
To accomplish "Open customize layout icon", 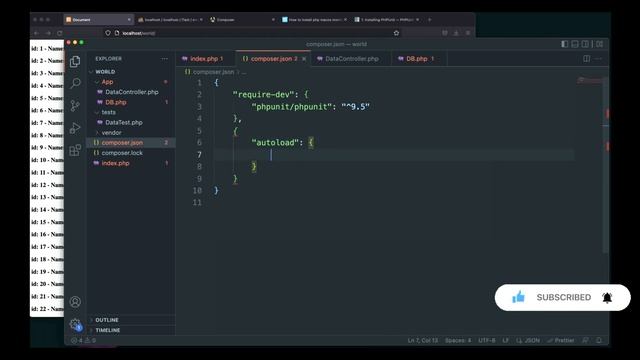I will pyautogui.click(x=599, y=44).
